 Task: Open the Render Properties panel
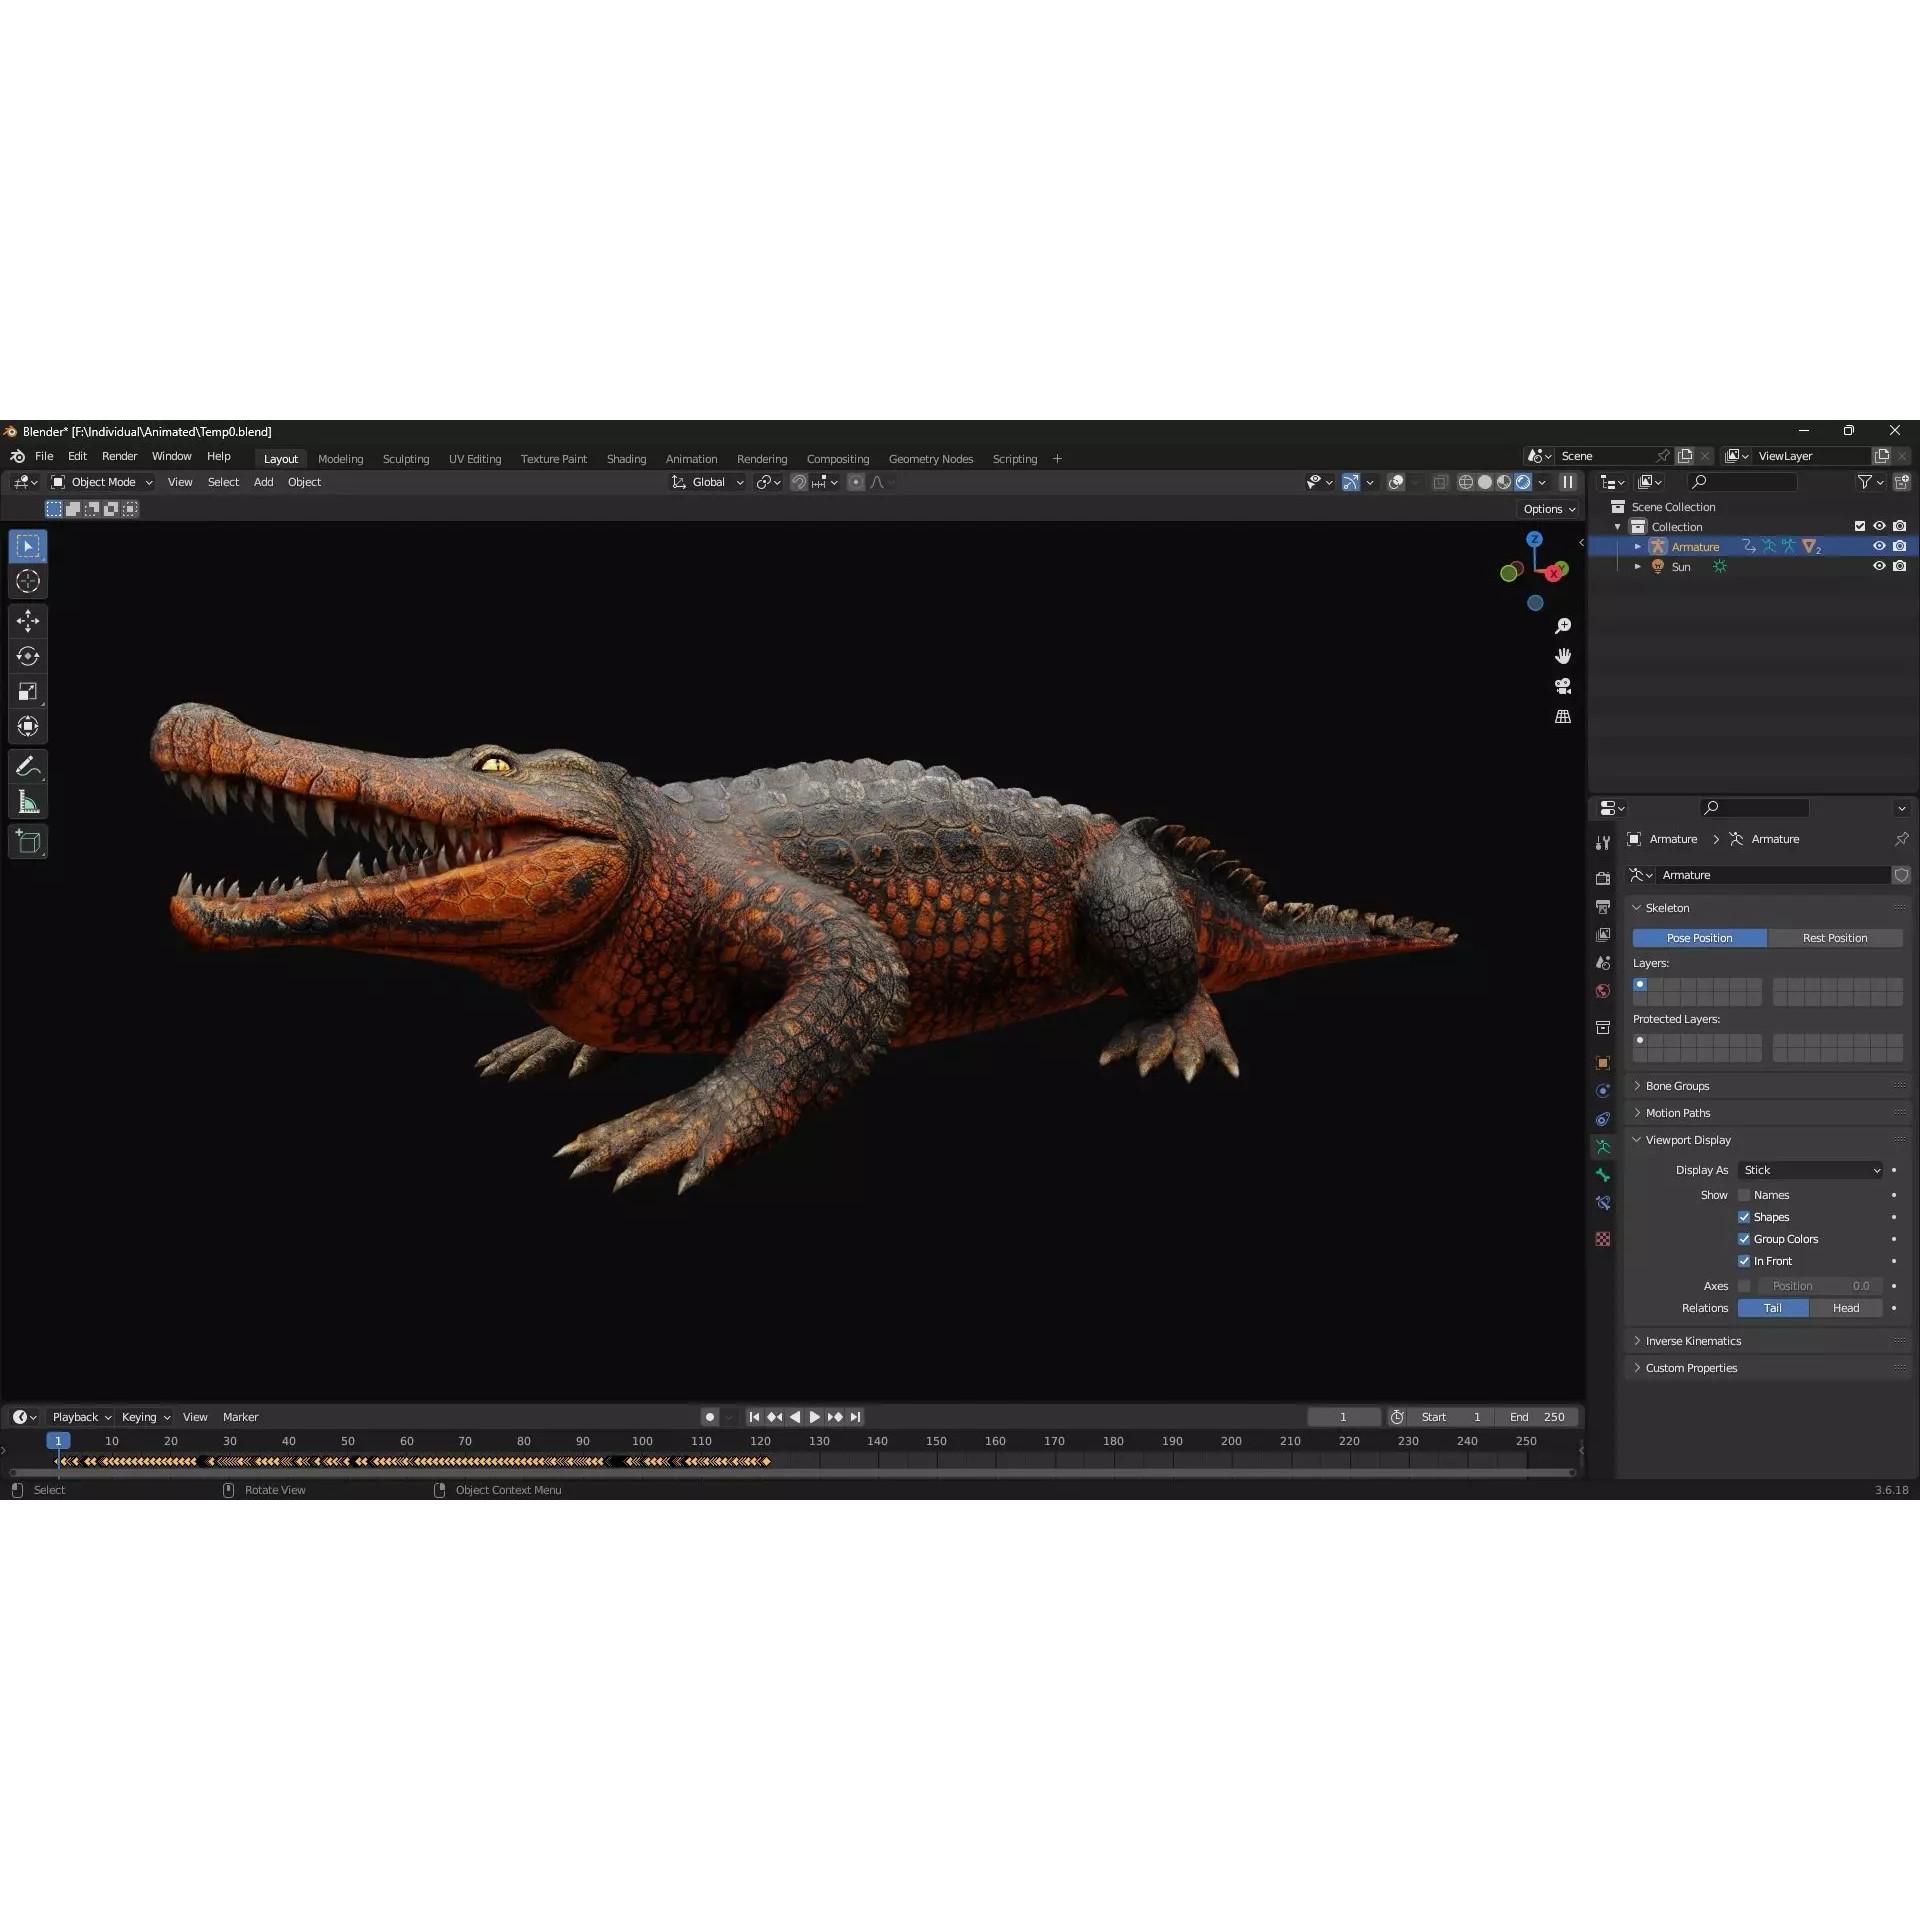coord(1603,878)
